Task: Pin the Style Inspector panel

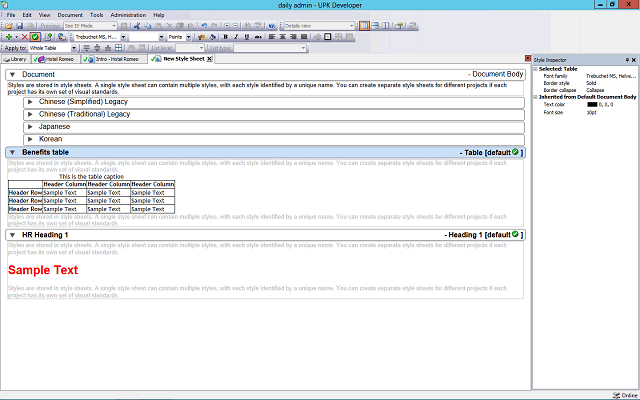Action: [x=625, y=60]
